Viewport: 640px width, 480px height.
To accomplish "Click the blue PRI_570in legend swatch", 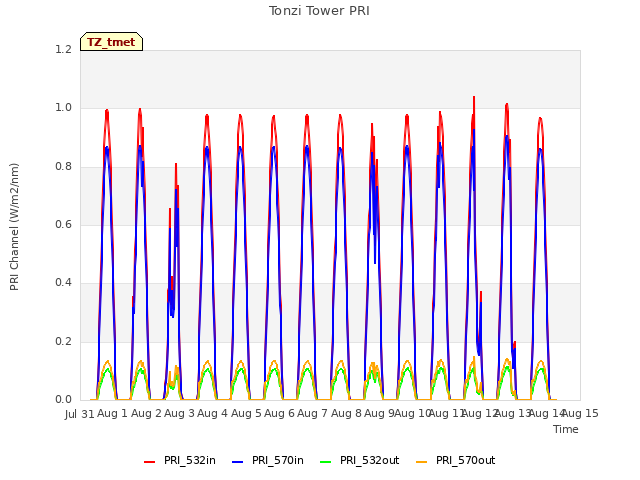I will pos(238,462).
